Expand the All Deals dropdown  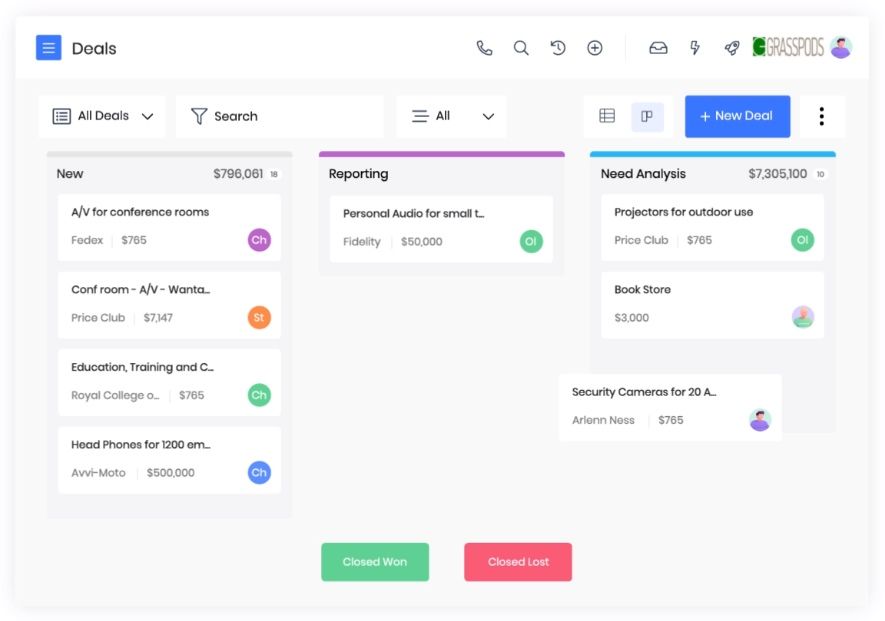click(102, 116)
